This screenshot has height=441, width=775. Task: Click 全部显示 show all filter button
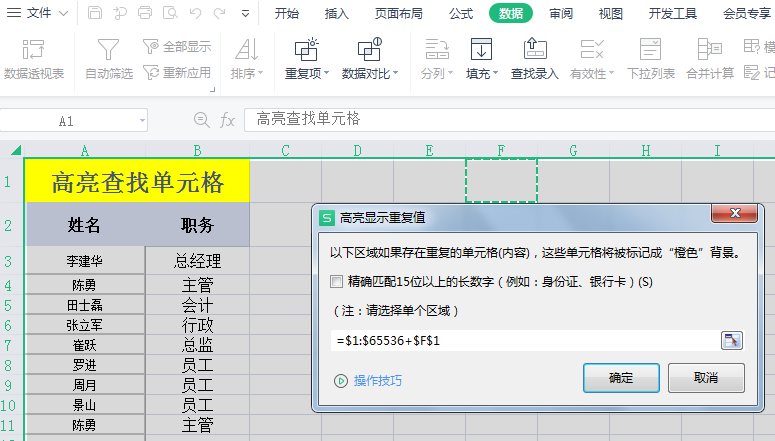click(x=177, y=46)
